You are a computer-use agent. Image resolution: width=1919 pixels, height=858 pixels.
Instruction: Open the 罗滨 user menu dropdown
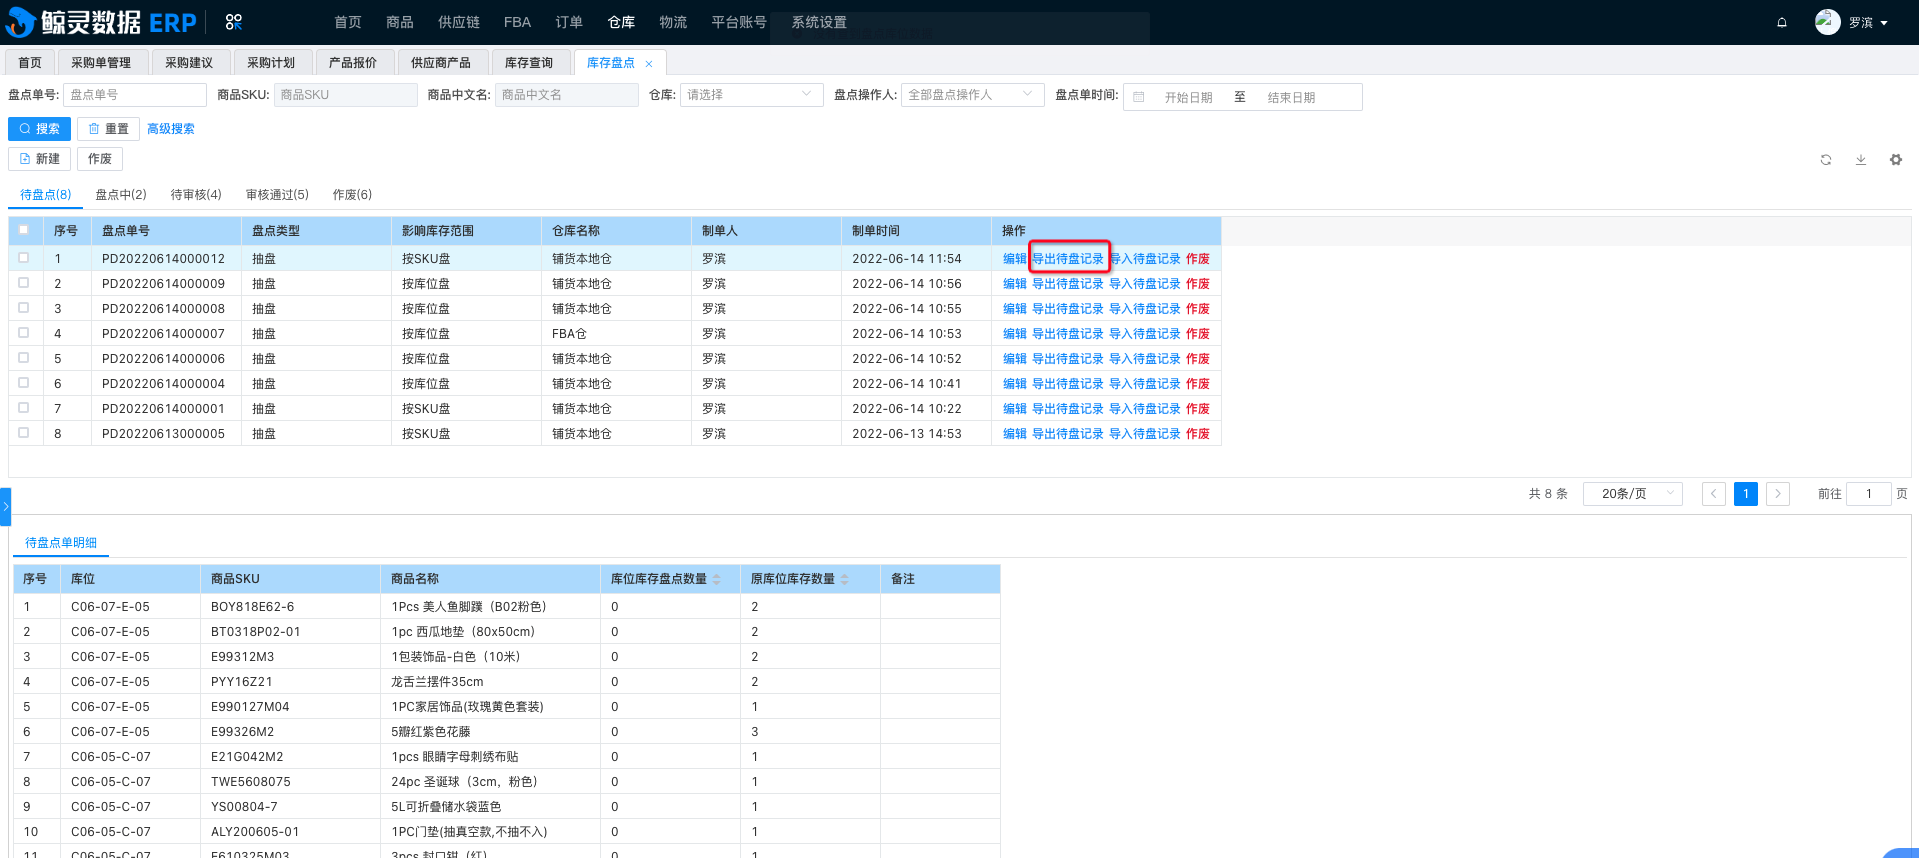tap(1868, 22)
